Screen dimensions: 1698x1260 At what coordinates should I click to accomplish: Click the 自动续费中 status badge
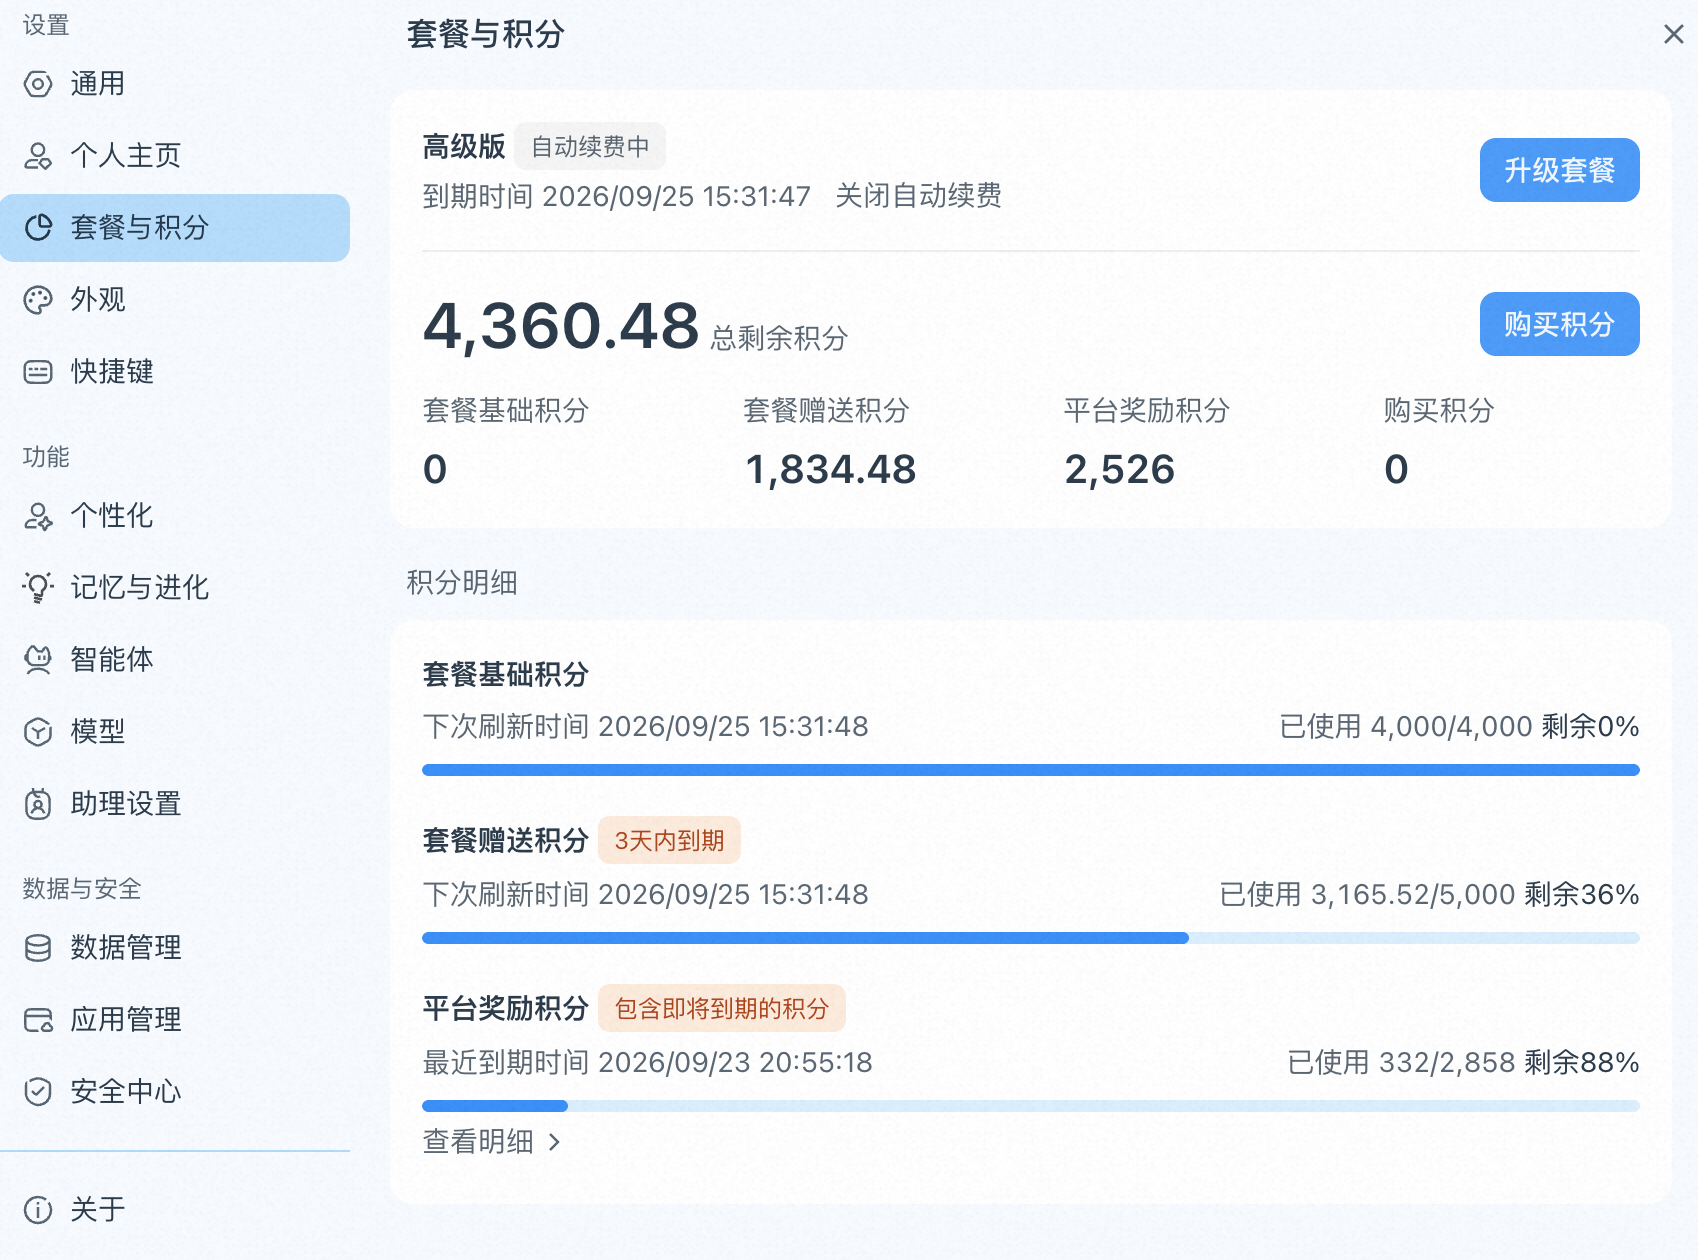590,147
